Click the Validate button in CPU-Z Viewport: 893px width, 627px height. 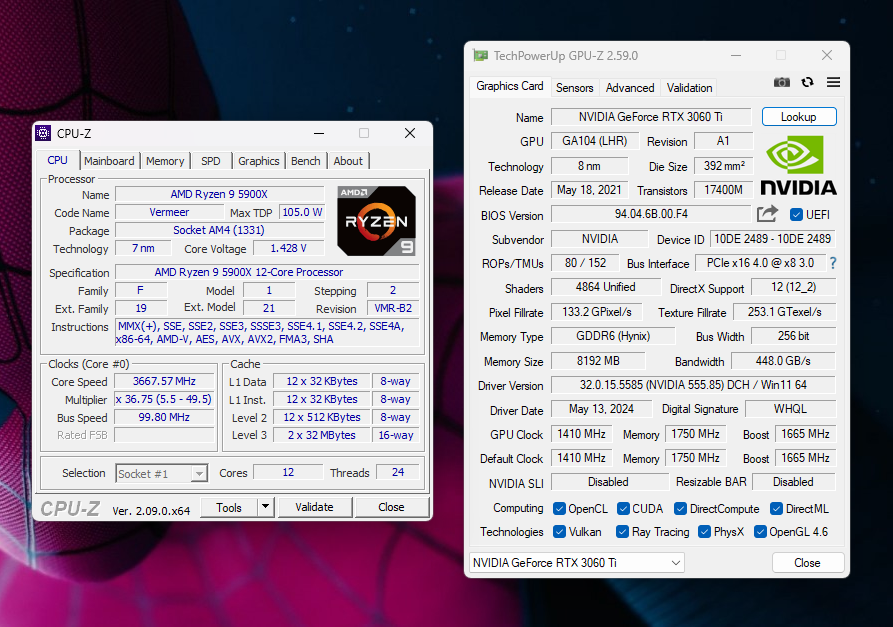(x=314, y=507)
